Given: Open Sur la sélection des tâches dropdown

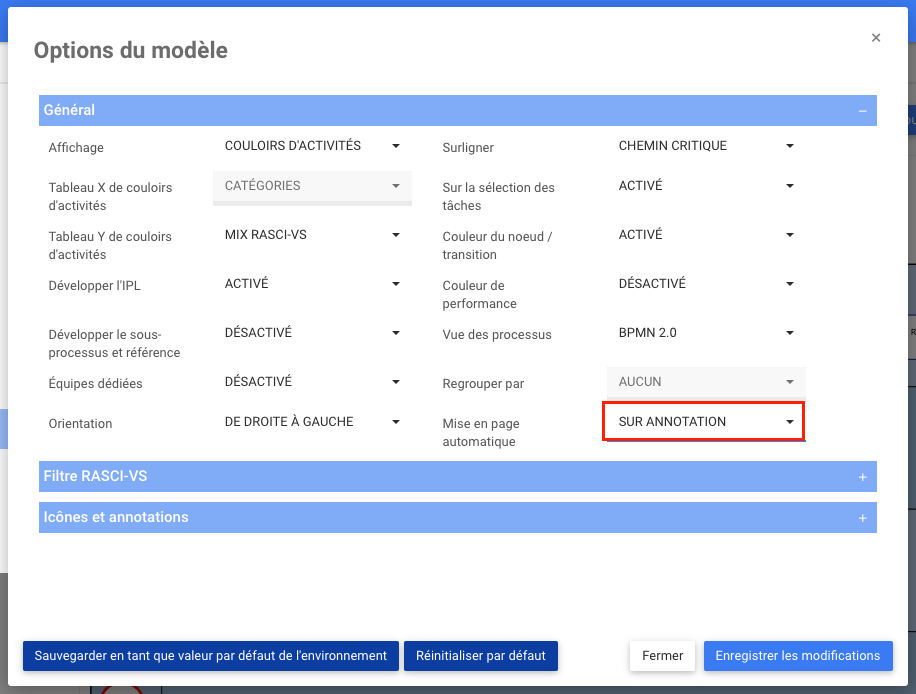Looking at the screenshot, I should click(706, 186).
